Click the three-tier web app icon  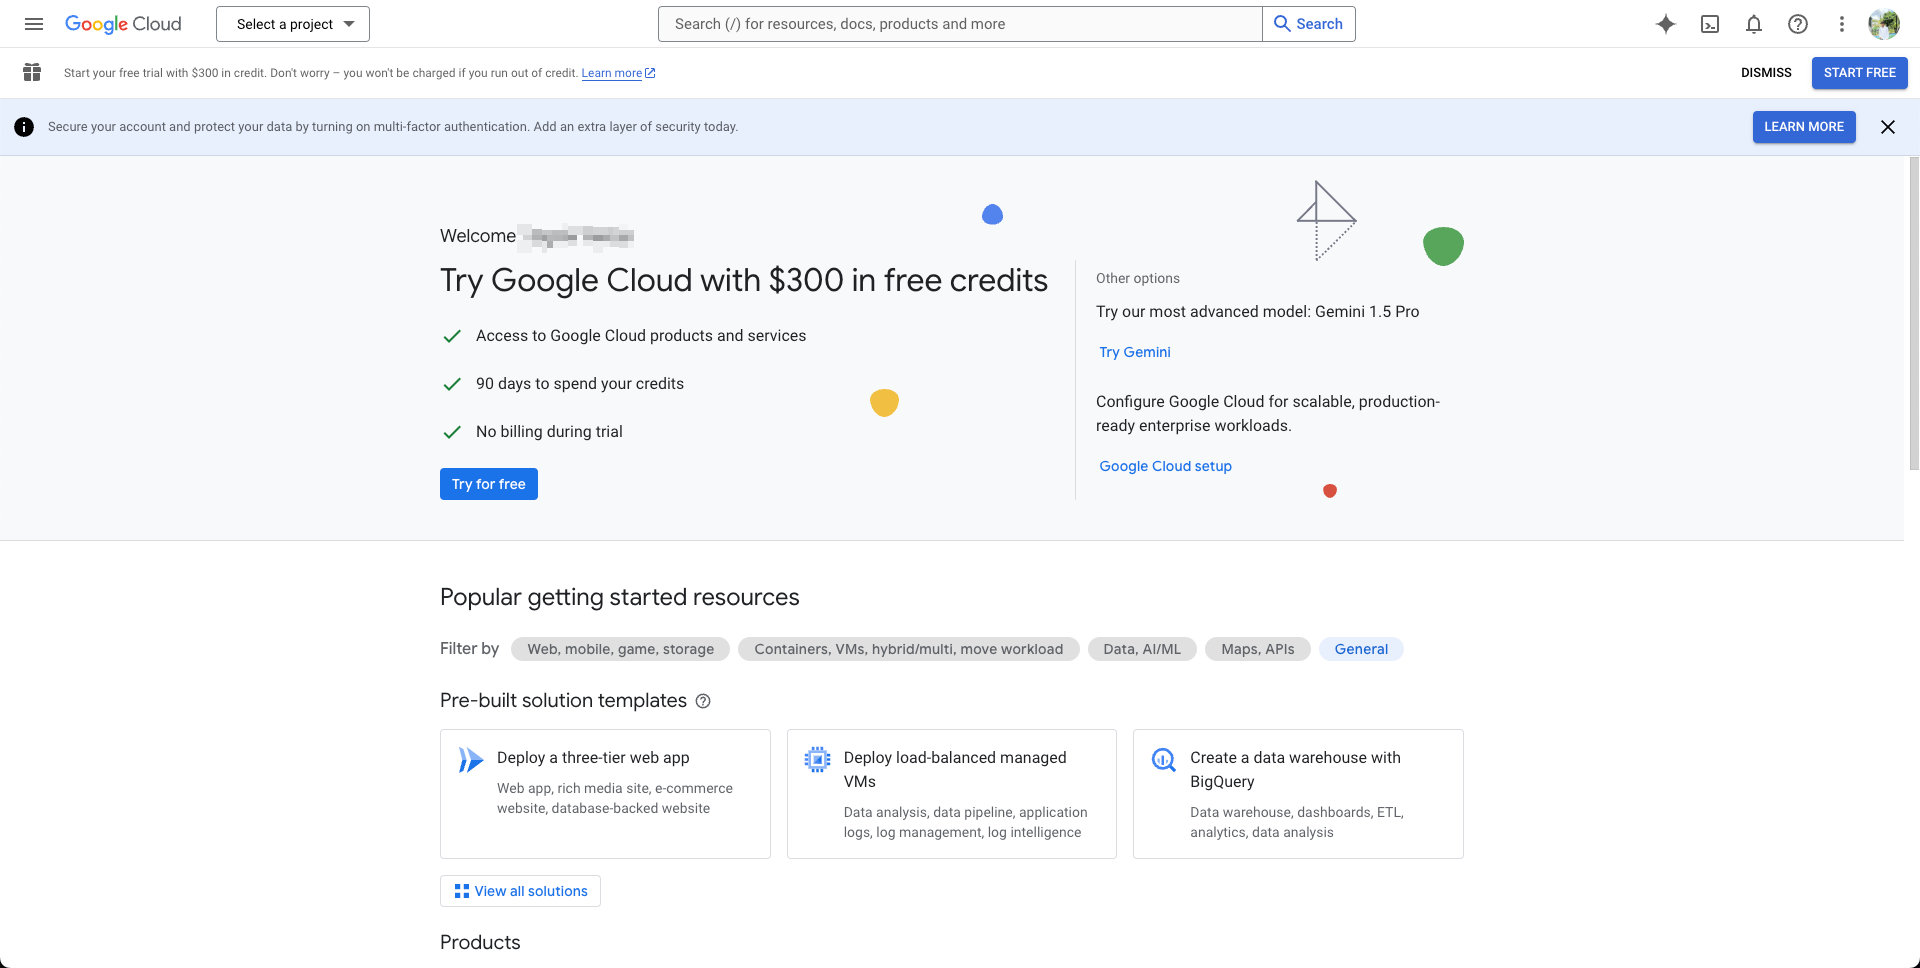(x=470, y=760)
